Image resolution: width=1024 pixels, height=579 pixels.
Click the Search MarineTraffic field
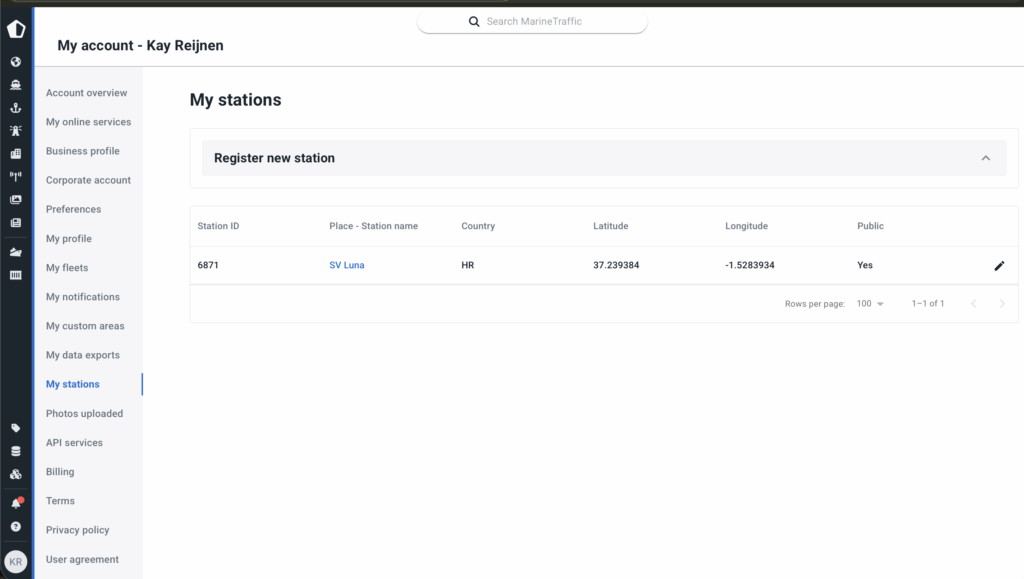point(533,21)
